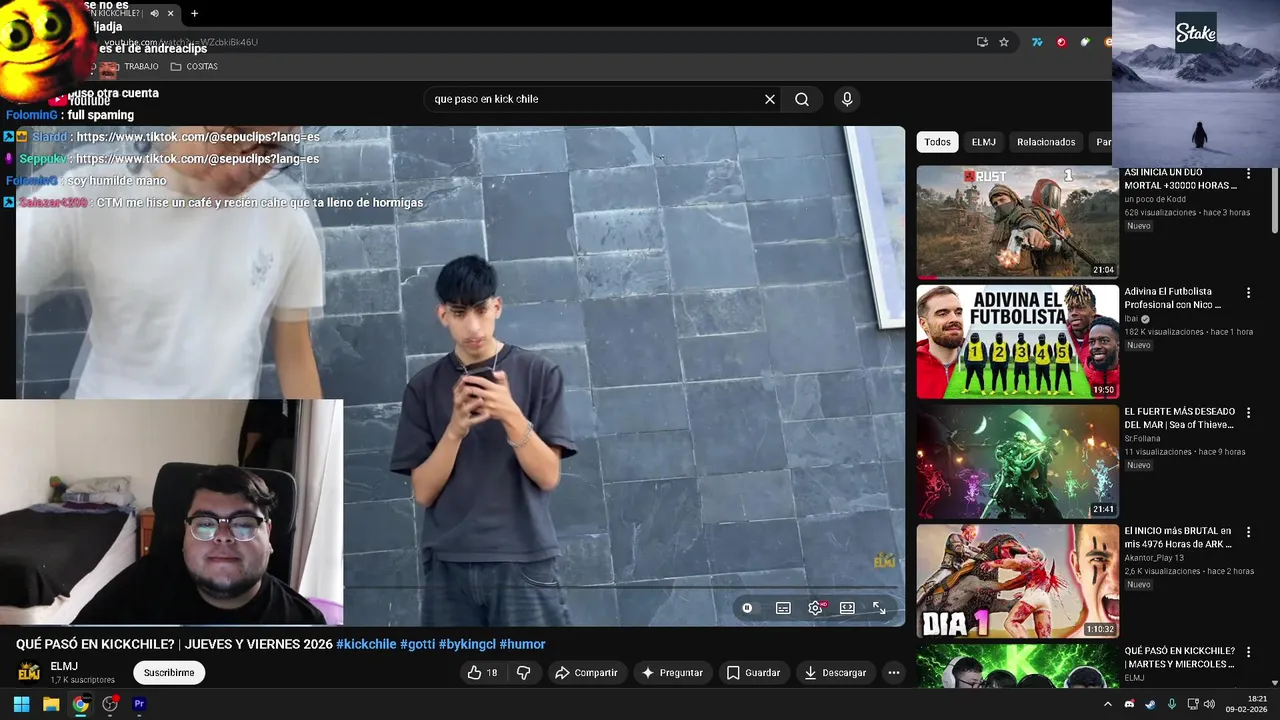Download video using Descargar
This screenshot has width=1280, height=720.
tap(835, 673)
